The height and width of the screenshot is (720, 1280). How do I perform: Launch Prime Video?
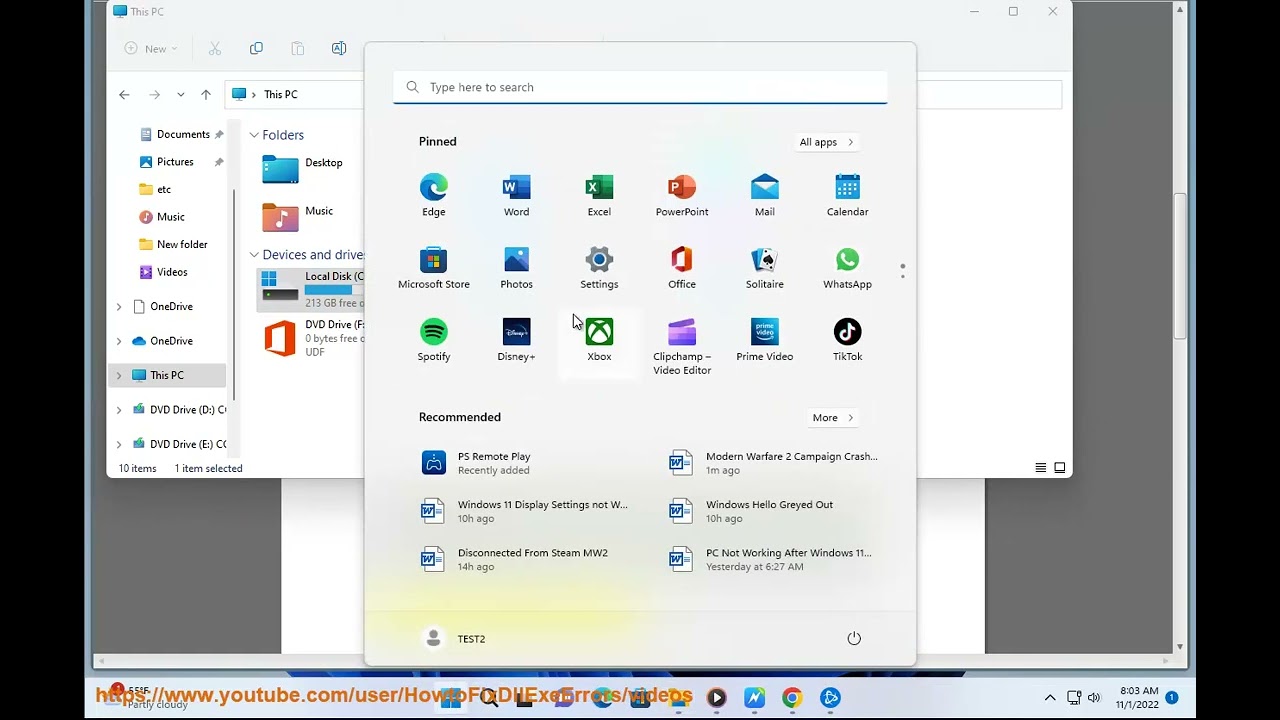[765, 340]
